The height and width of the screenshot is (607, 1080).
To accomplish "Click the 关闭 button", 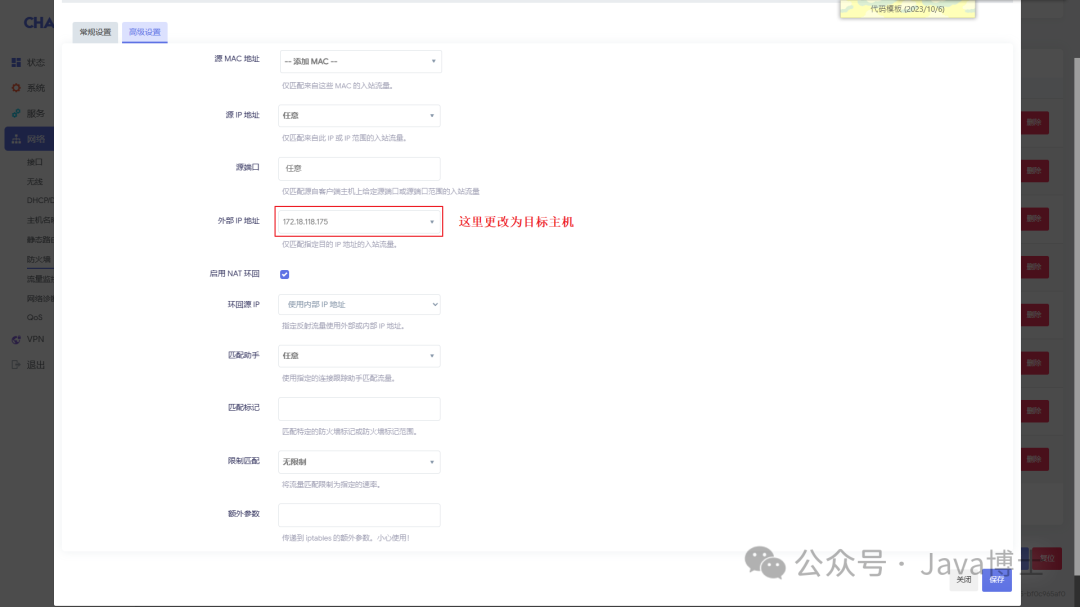I will [x=963, y=579].
